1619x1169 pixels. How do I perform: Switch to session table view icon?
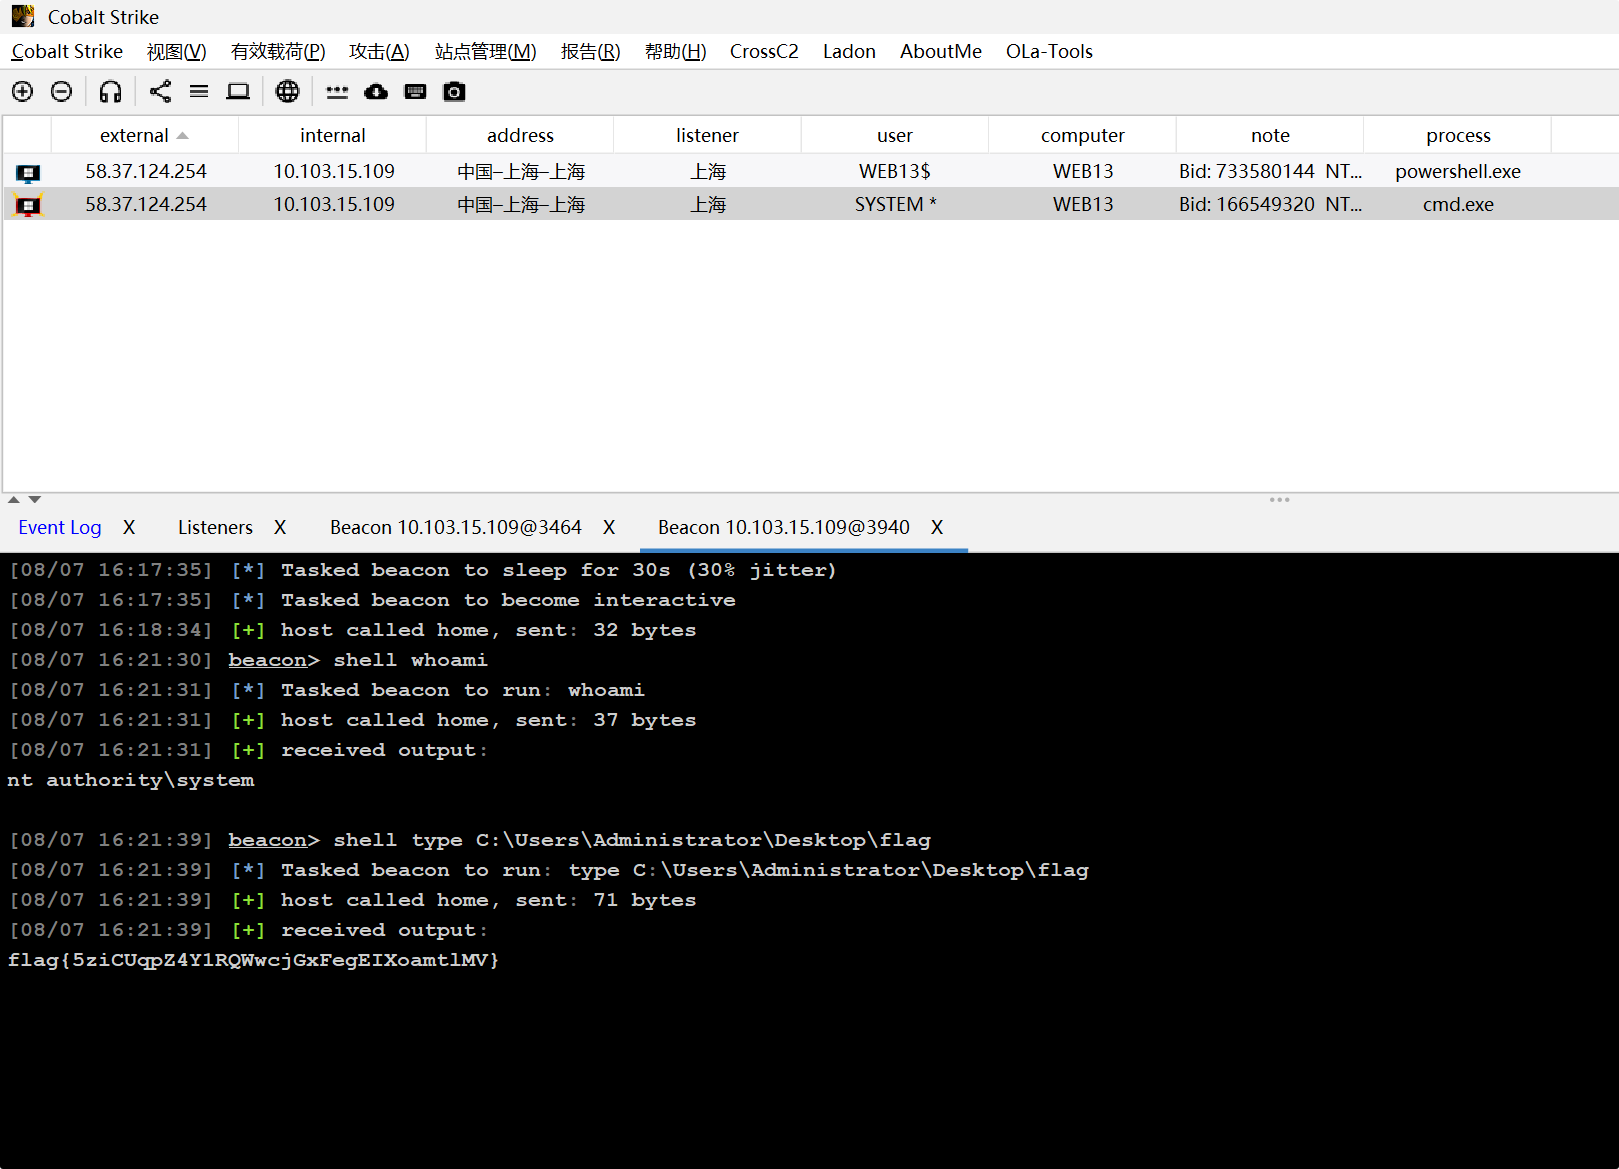click(199, 92)
